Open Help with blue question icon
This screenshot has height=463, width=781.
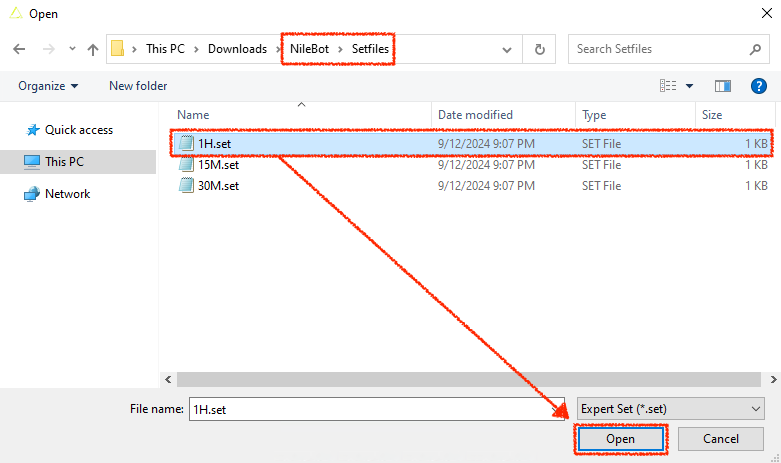pyautogui.click(x=759, y=86)
